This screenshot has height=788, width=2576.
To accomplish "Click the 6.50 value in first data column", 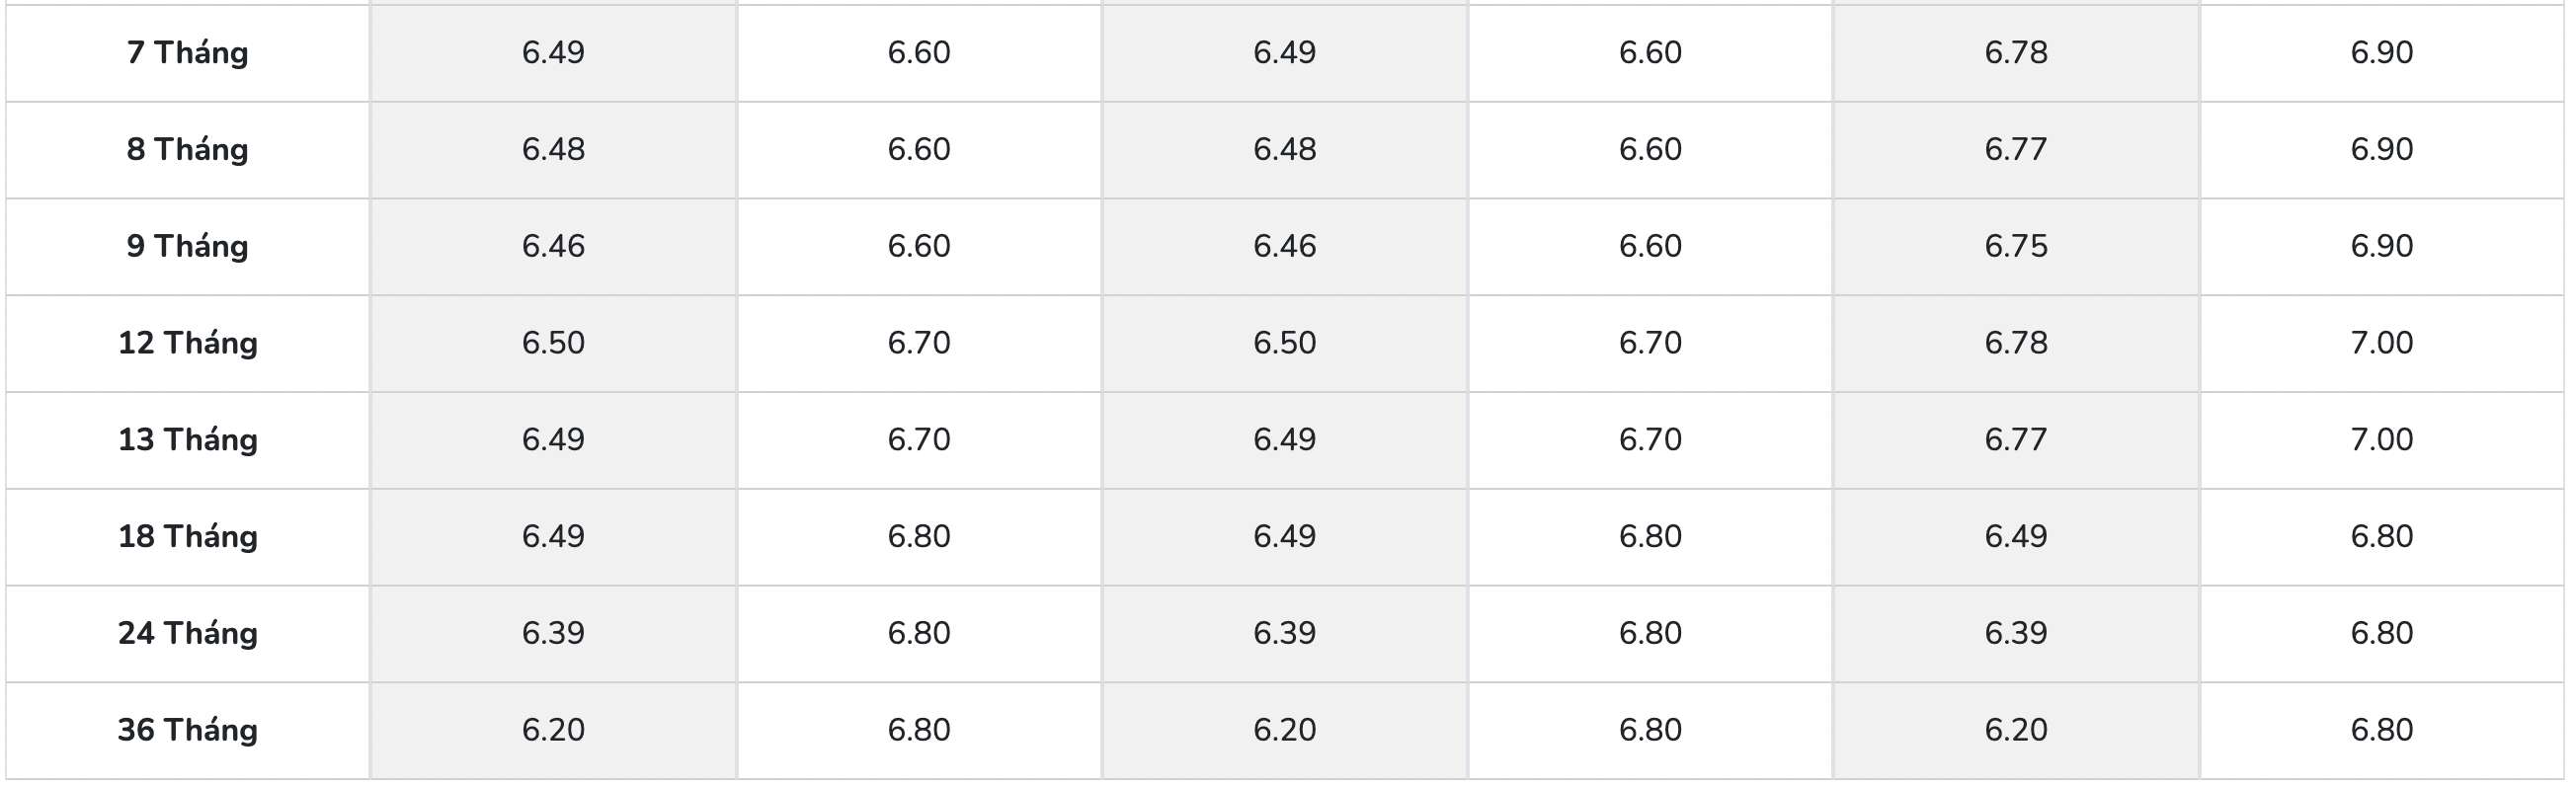I will pyautogui.click(x=553, y=343).
